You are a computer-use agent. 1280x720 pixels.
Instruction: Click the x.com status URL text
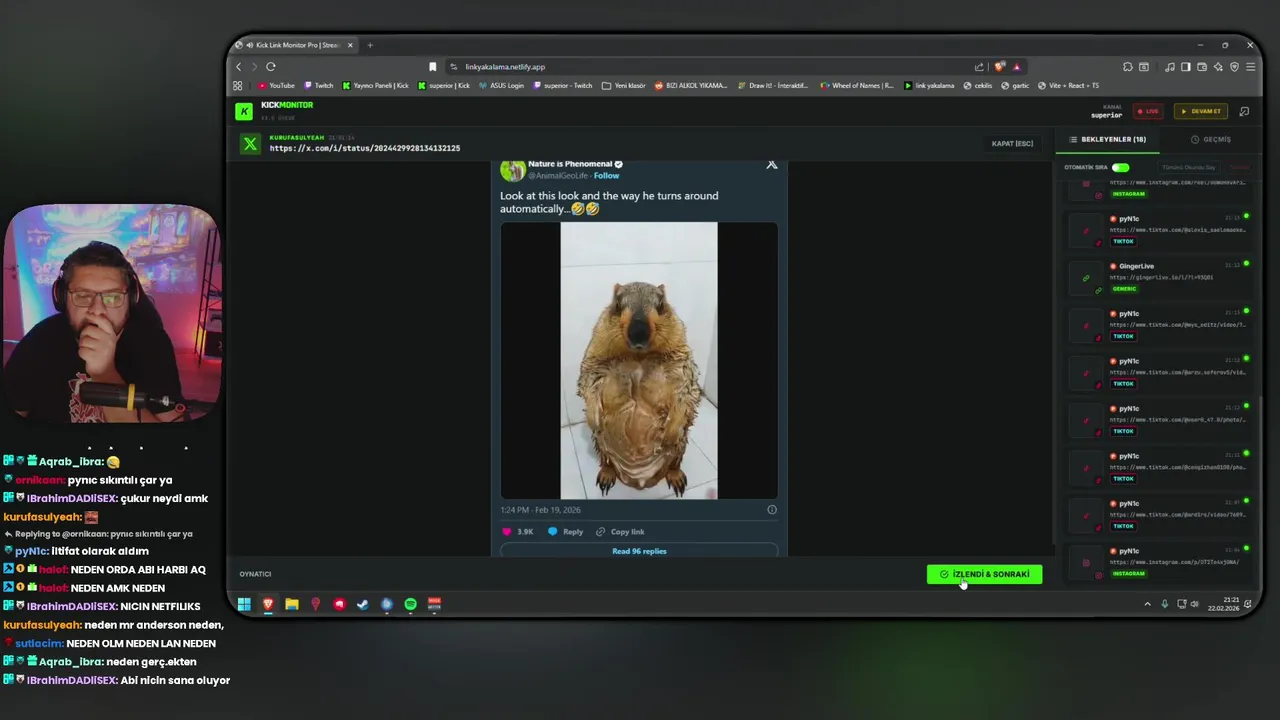tap(365, 148)
